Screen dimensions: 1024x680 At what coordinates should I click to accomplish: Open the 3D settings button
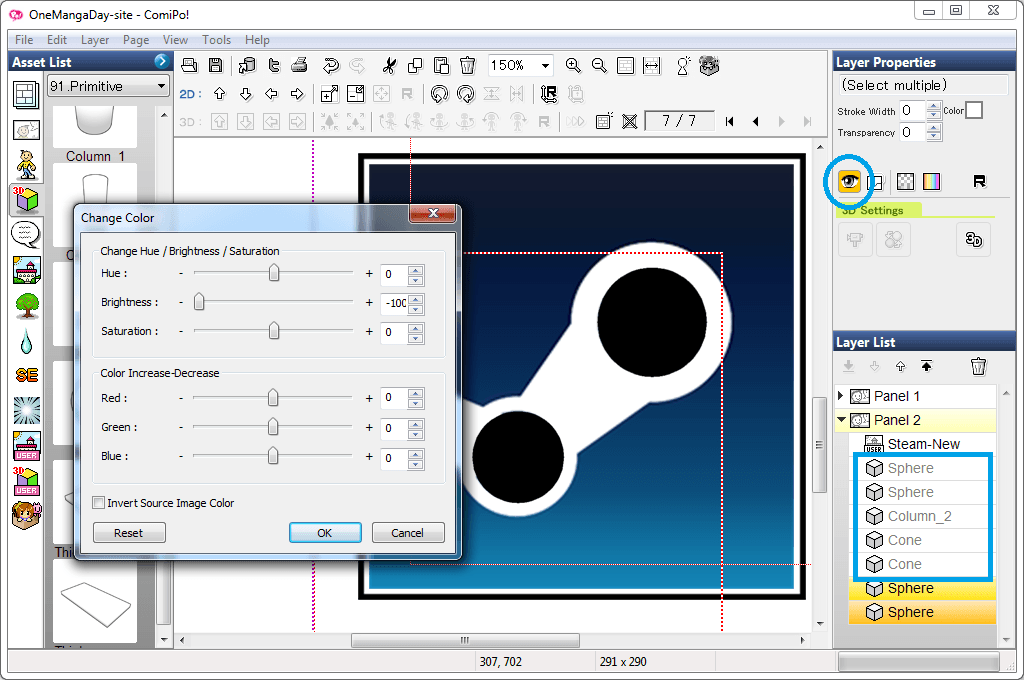(x=974, y=240)
